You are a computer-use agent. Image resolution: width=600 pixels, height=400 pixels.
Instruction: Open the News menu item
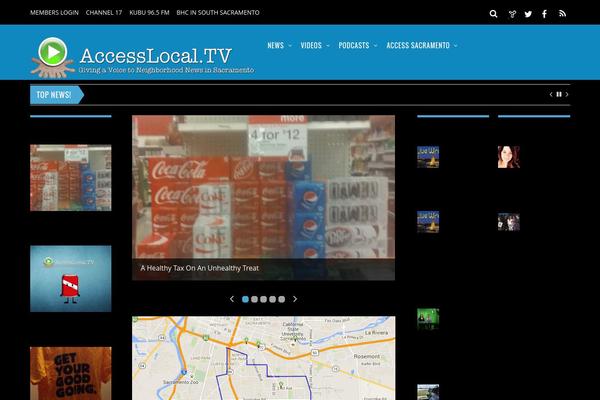click(x=276, y=45)
